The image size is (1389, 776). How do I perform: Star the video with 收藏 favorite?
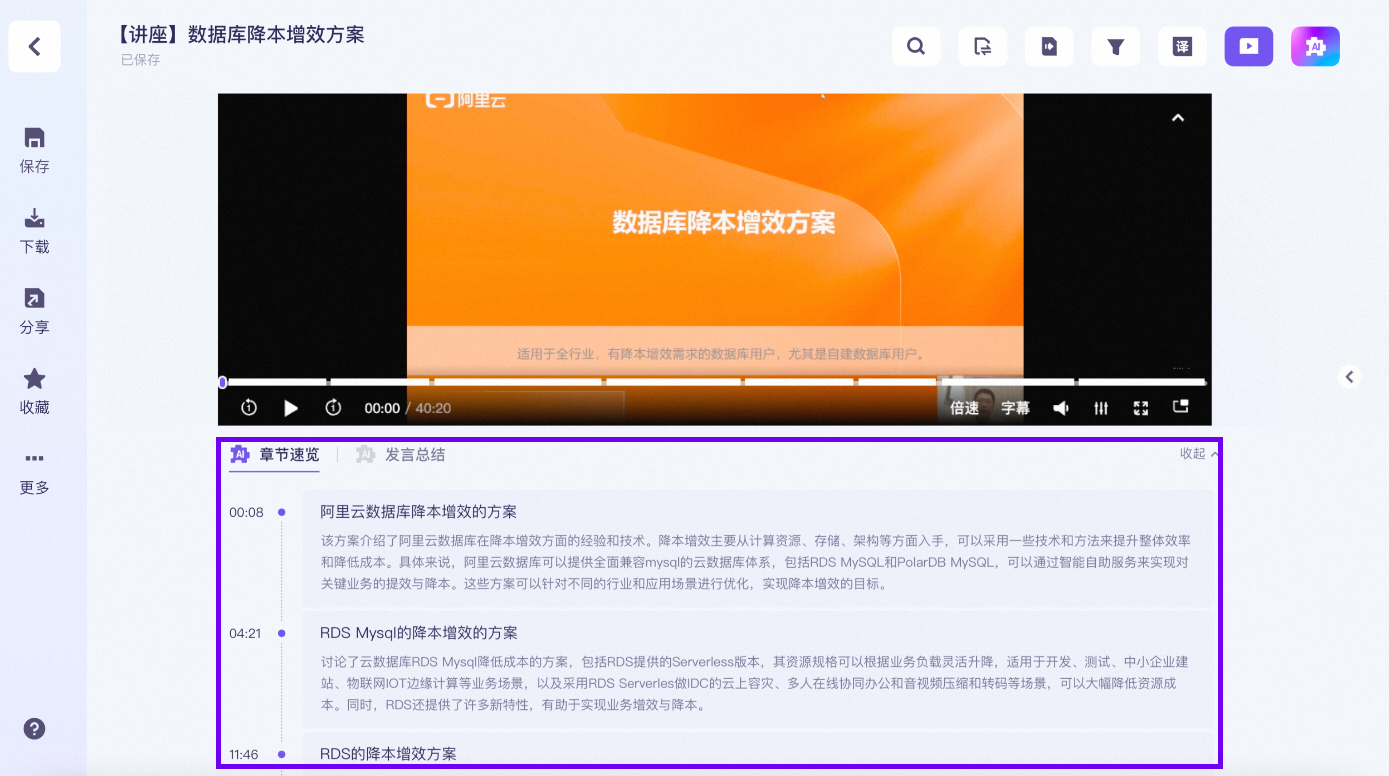point(34,387)
